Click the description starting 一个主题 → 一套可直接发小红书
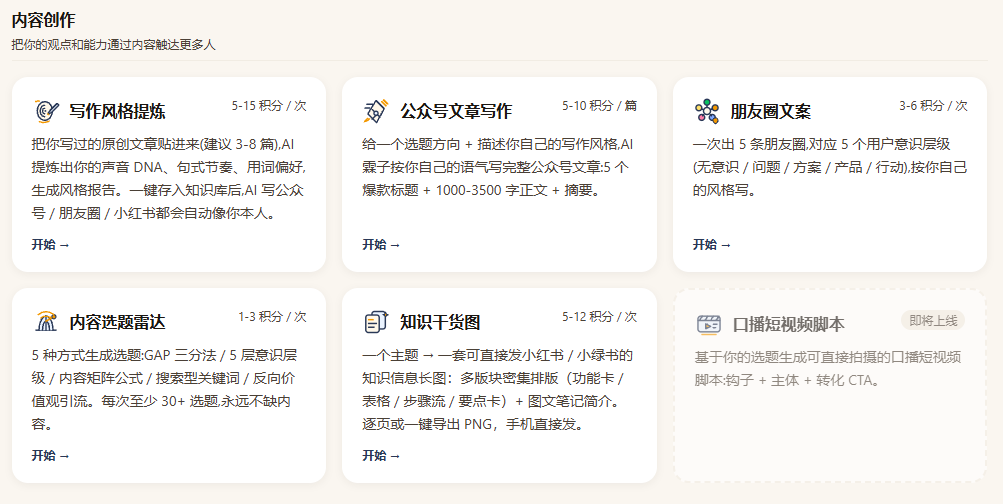Screen dimensions: 1003x504 (498, 390)
